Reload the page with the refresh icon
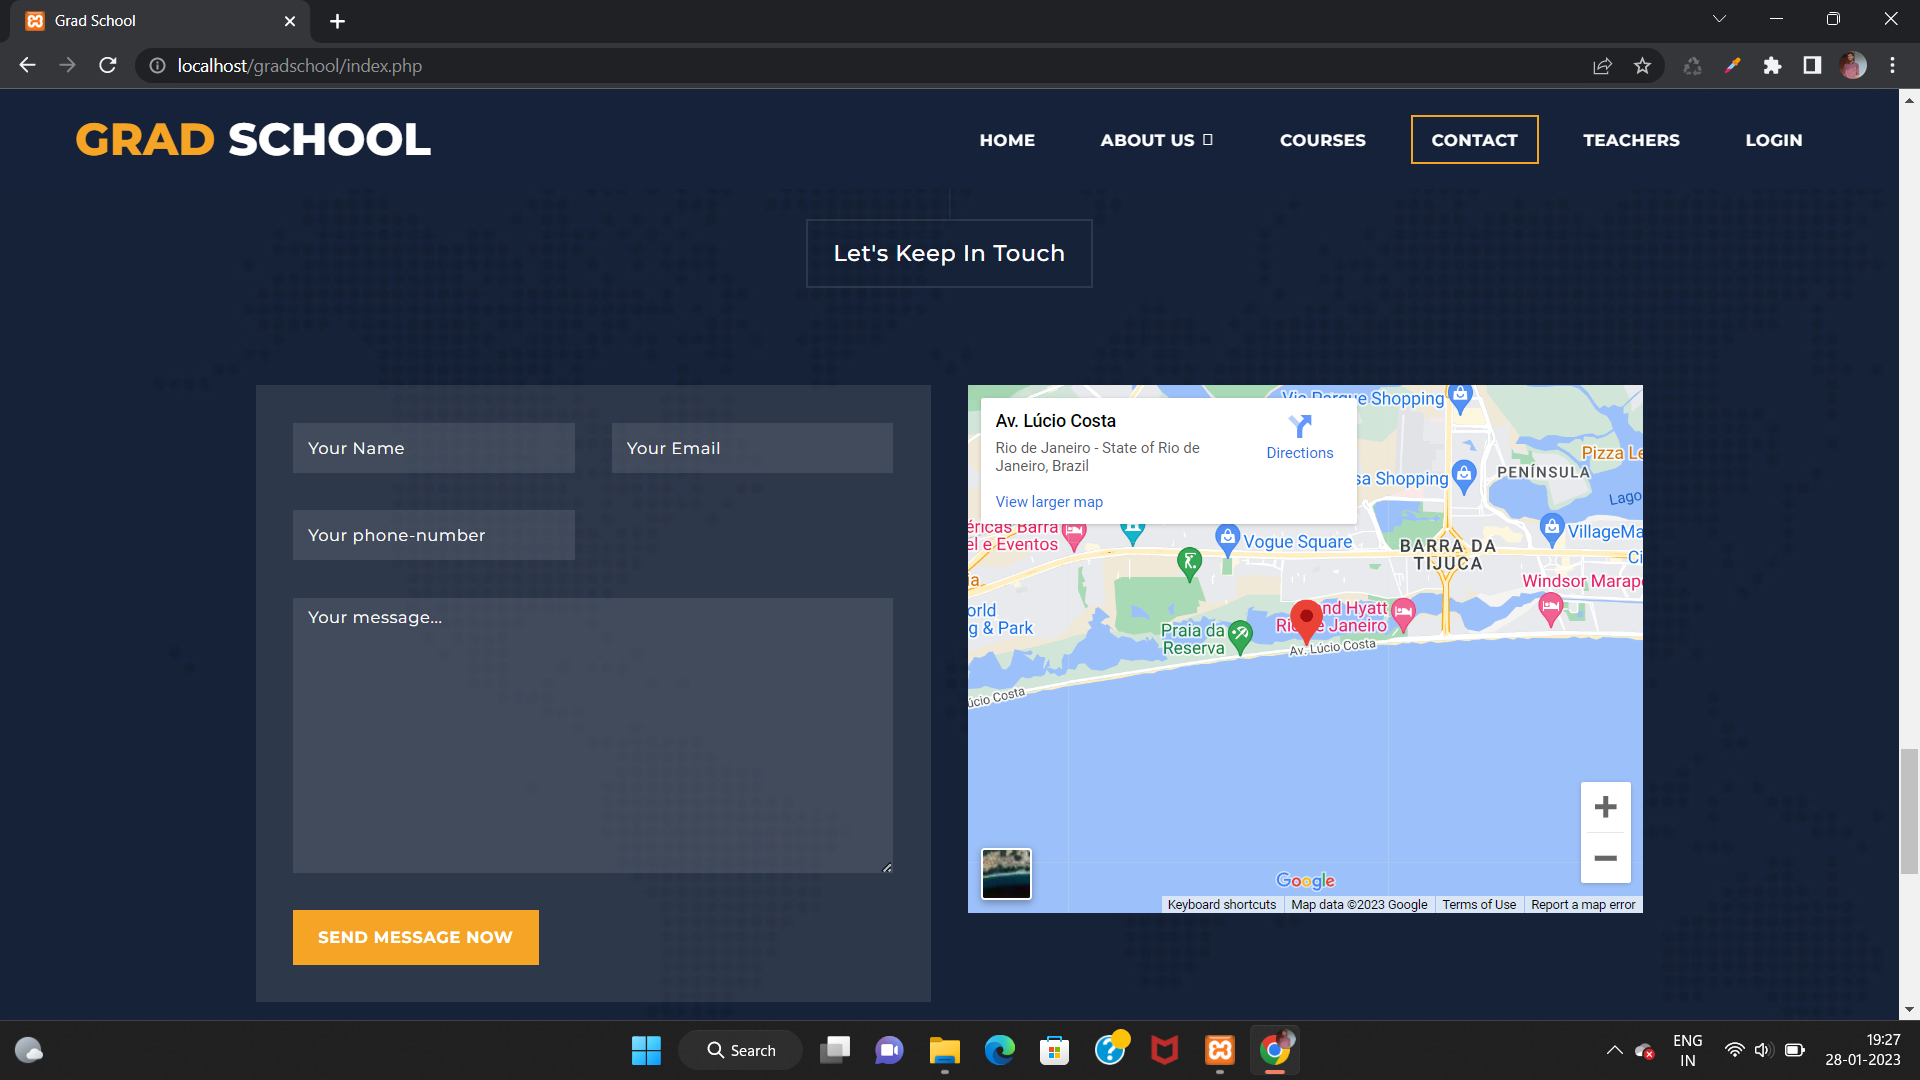The image size is (1920, 1080). click(107, 65)
